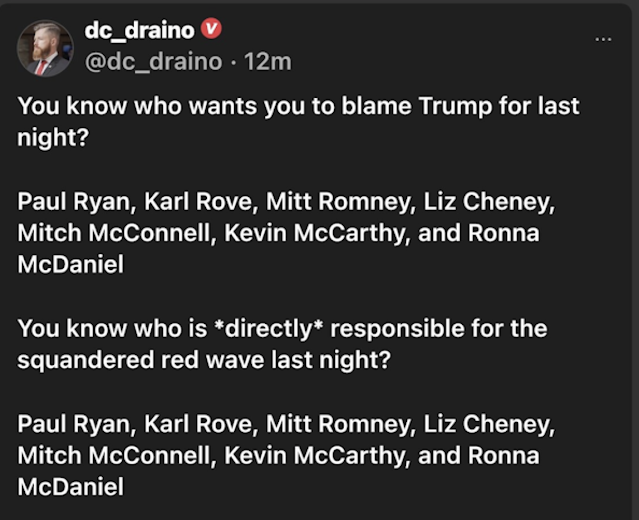
Task: Click Kevin McCarthy in the second names list
Action: pyautogui.click(x=315, y=456)
